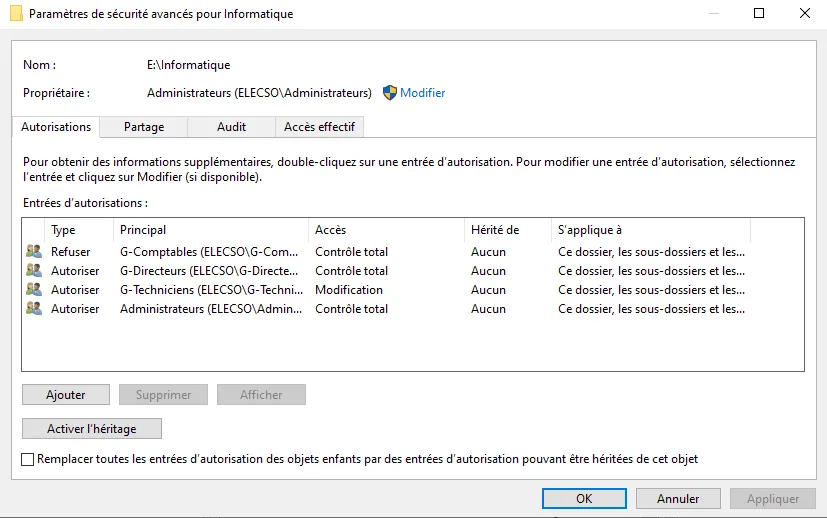Screen dimensions: 827x518
Task: Click the folder icon in the title bar
Action: 15,14
